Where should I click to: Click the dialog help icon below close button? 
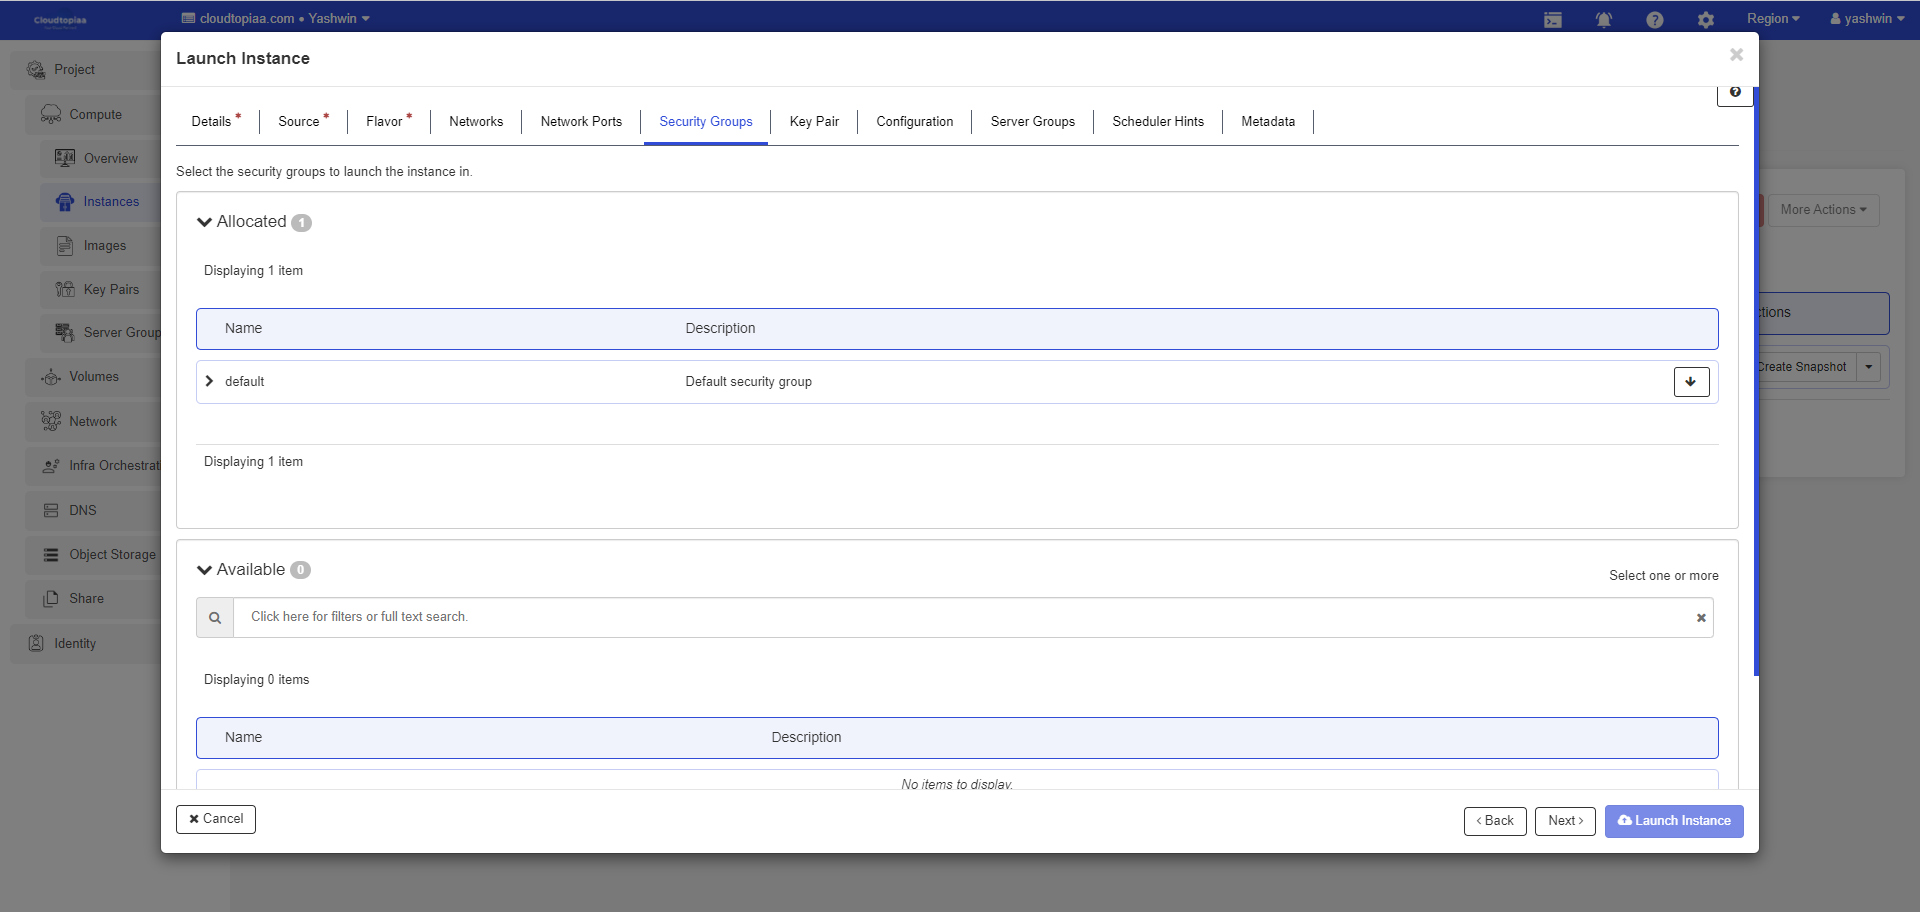tap(1735, 93)
